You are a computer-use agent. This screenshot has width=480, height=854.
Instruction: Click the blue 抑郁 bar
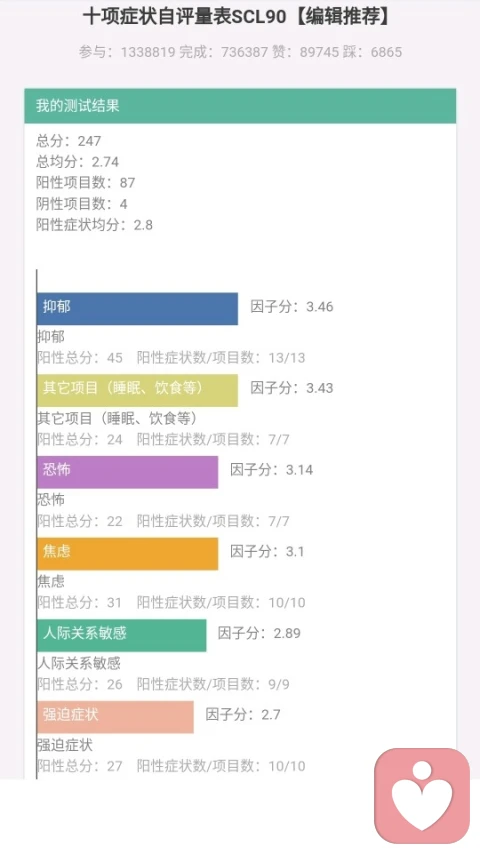[x=137, y=309]
